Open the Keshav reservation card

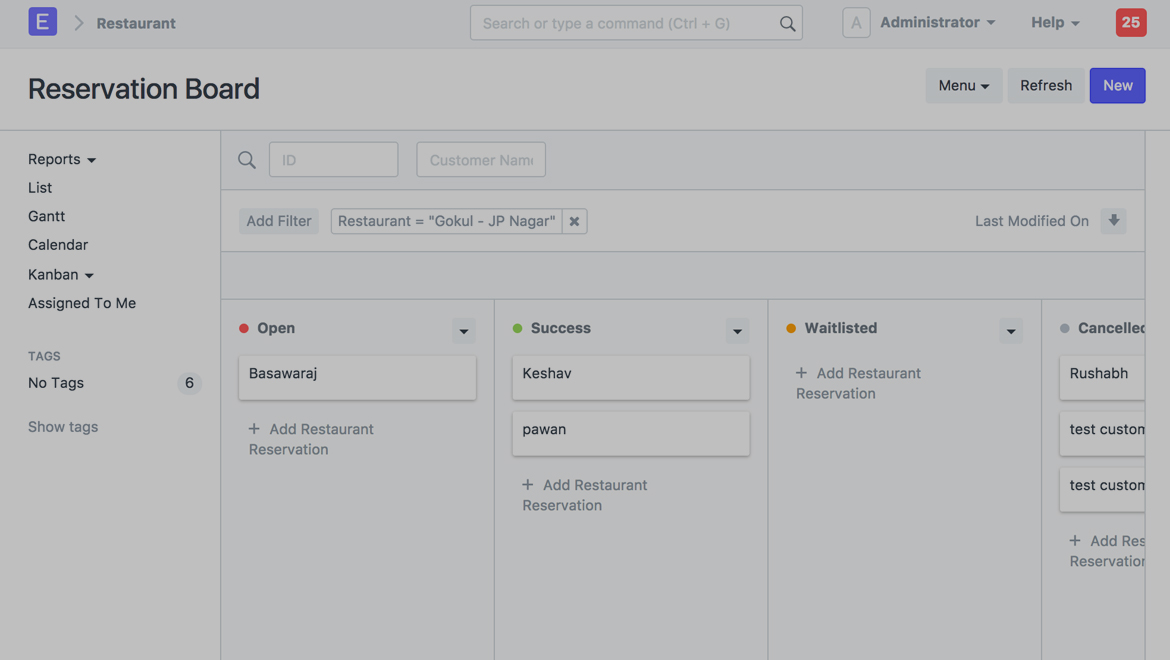(630, 377)
